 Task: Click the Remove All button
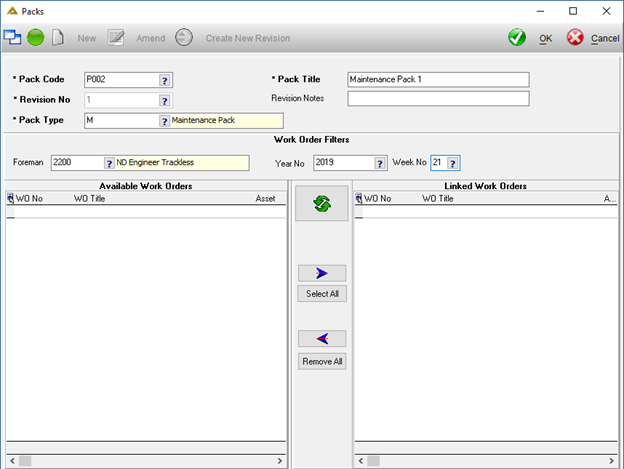tap(322, 361)
